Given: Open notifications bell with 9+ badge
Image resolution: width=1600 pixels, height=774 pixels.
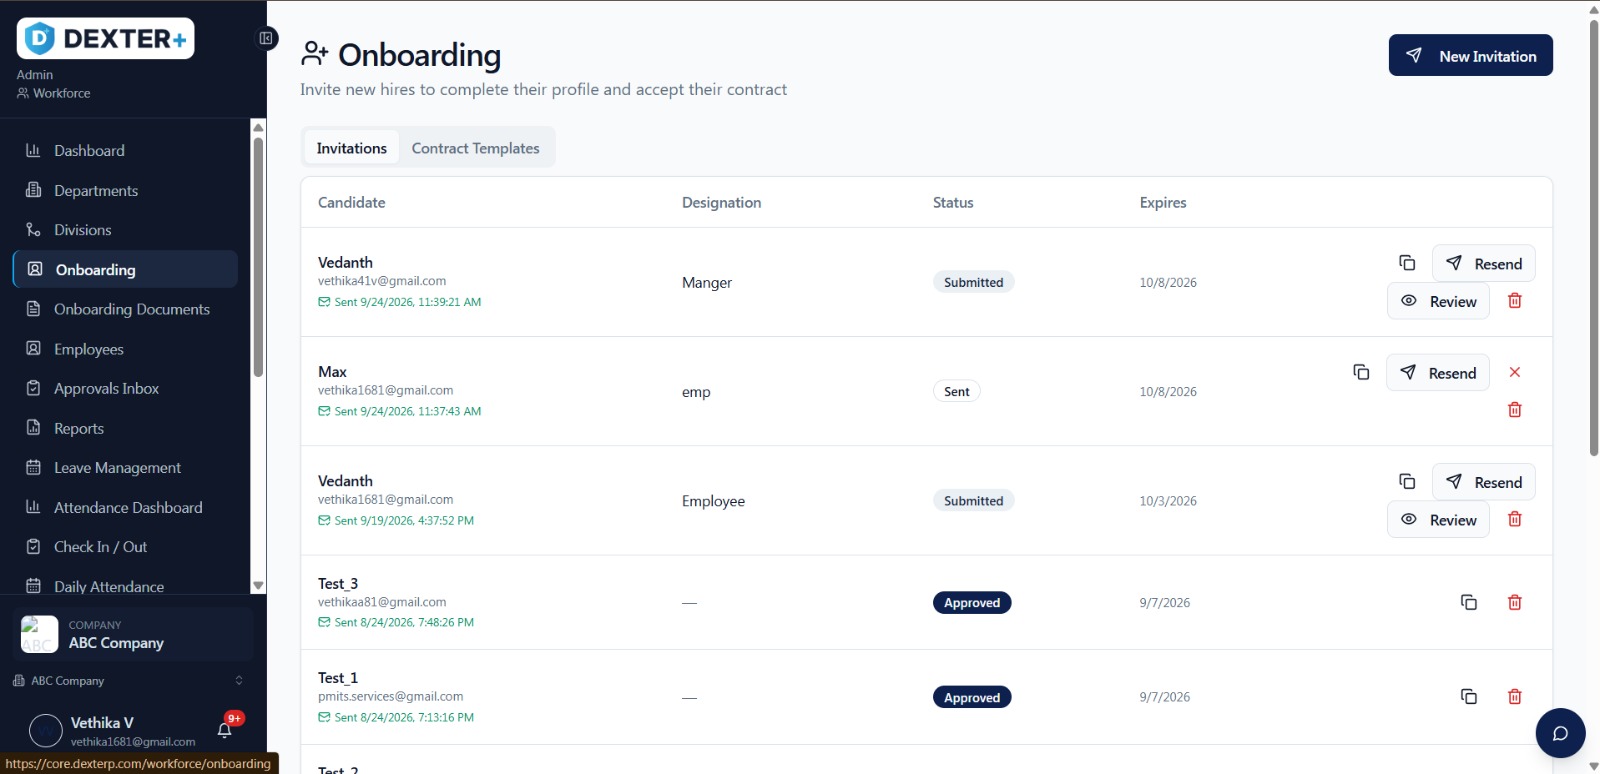Looking at the screenshot, I should 225,729.
